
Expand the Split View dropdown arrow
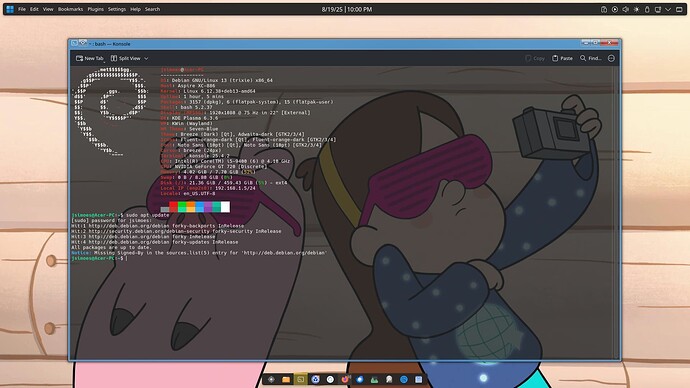(146, 59)
